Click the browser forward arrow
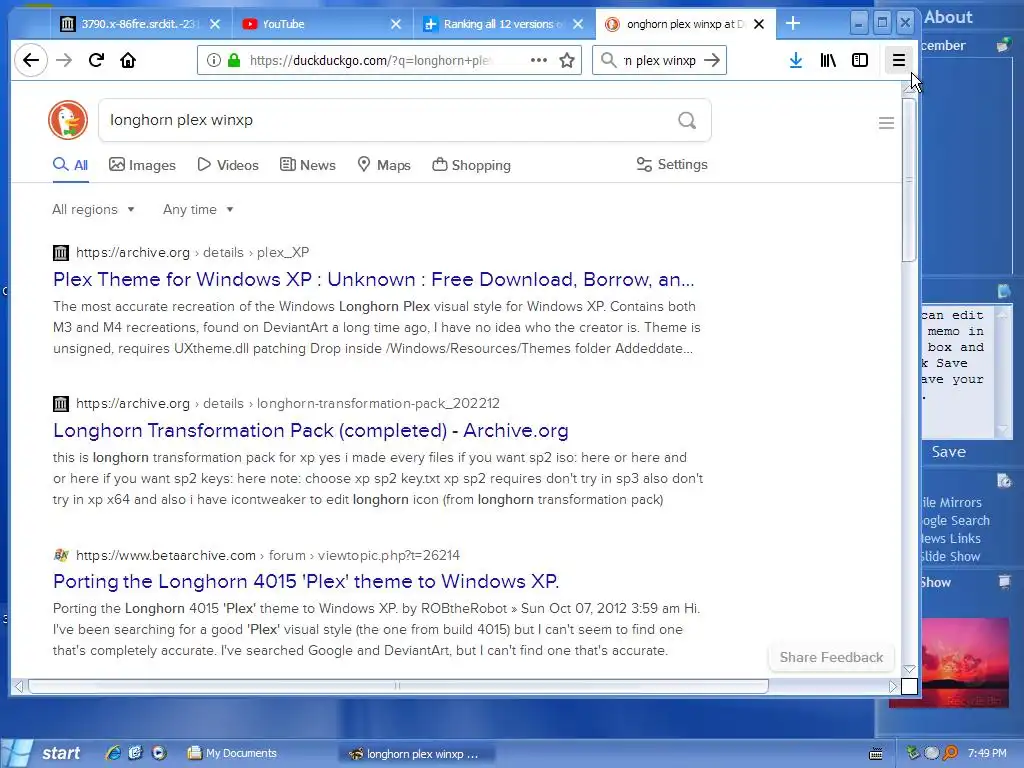Image resolution: width=1024 pixels, height=768 pixels. [64, 60]
